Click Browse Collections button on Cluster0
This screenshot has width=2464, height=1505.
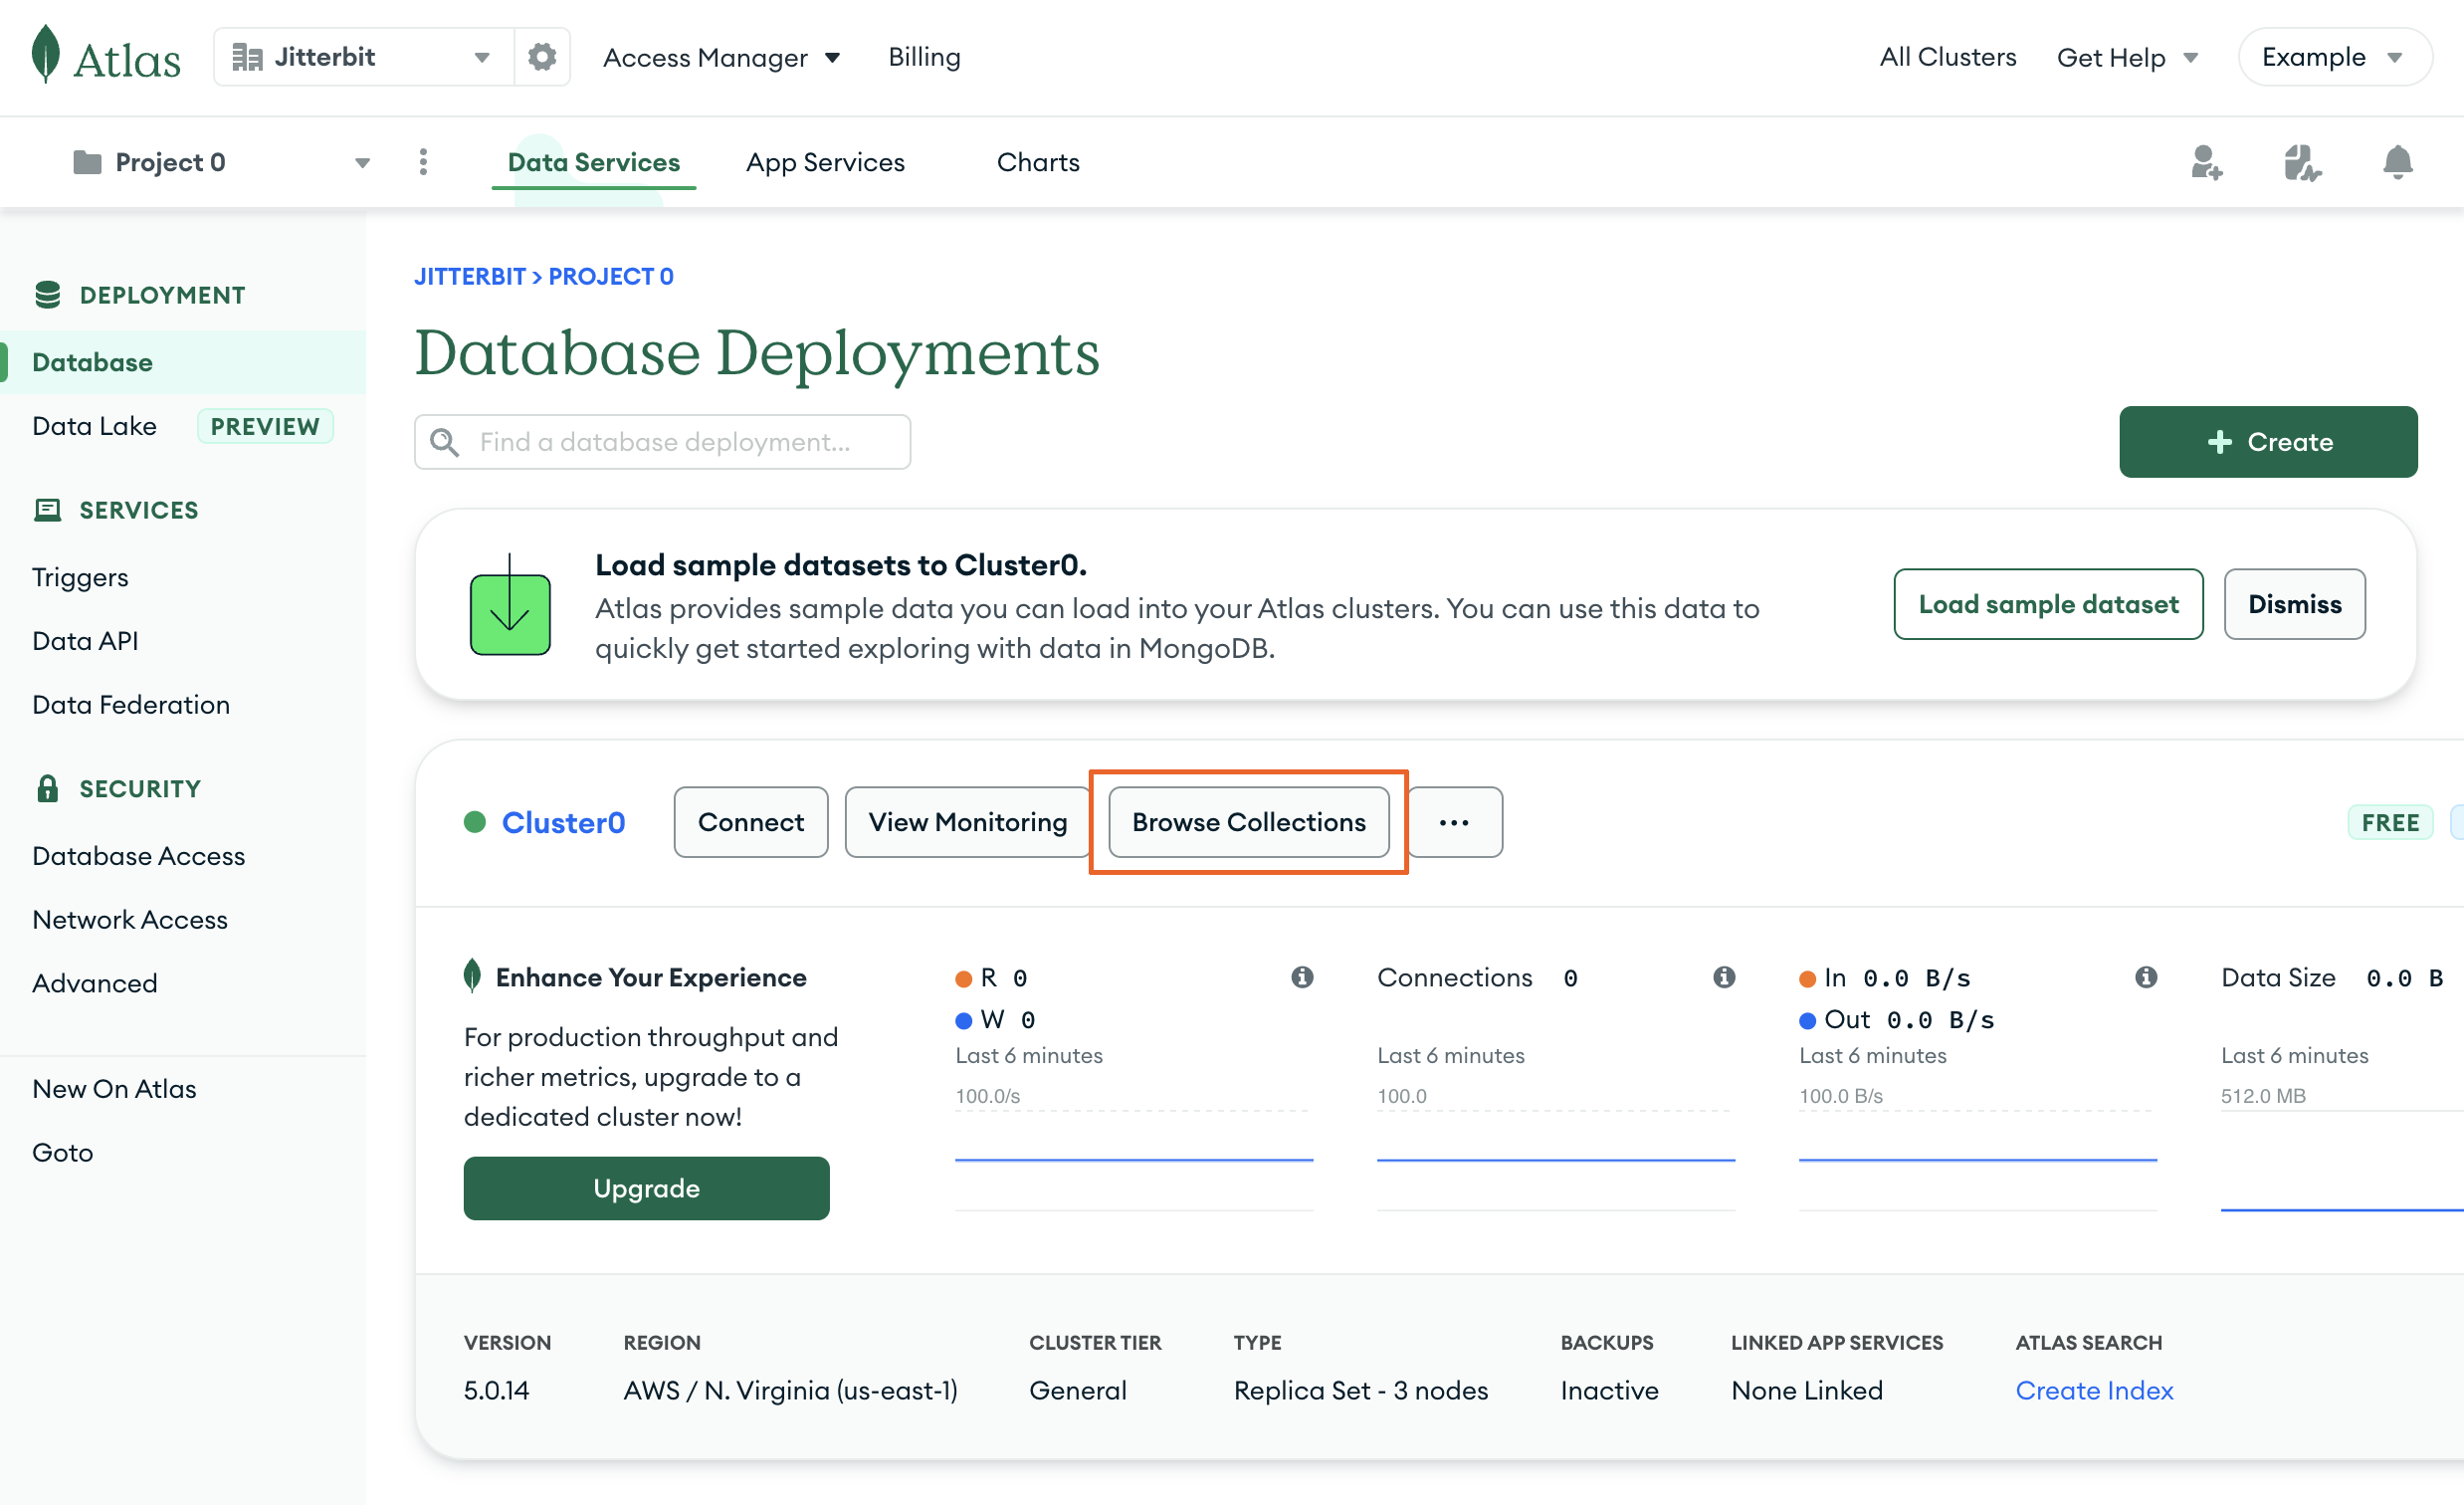coord(1250,822)
